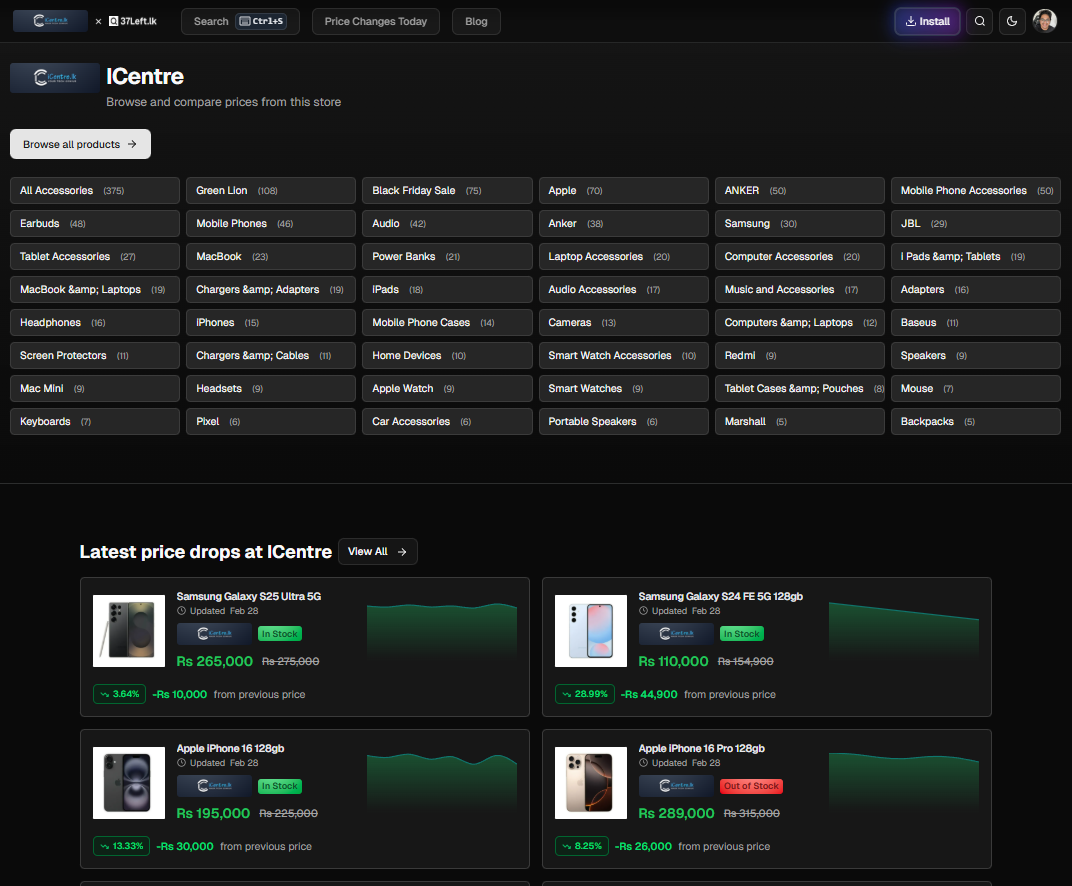
Task: Select the Mobile Phones category
Action: pyautogui.click(x=270, y=223)
